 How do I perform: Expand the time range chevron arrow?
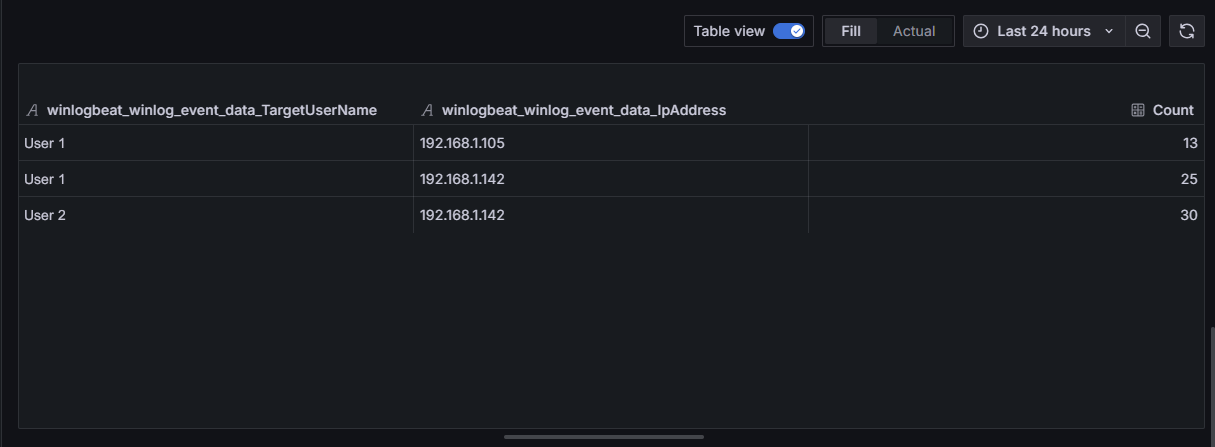[1109, 31]
